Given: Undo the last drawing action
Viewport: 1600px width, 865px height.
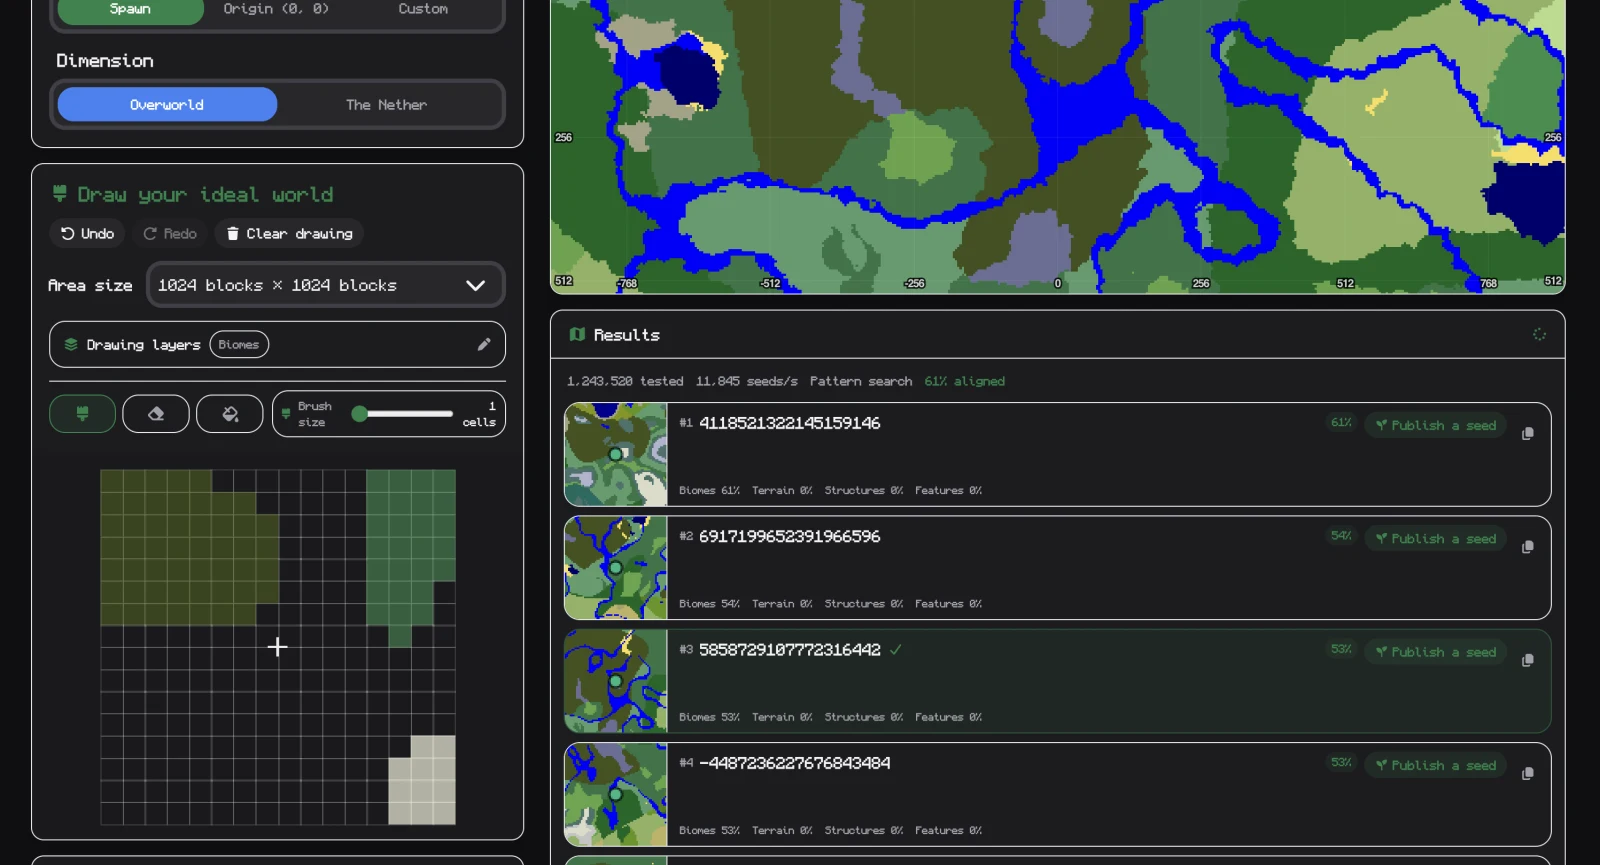Looking at the screenshot, I should click(87, 233).
